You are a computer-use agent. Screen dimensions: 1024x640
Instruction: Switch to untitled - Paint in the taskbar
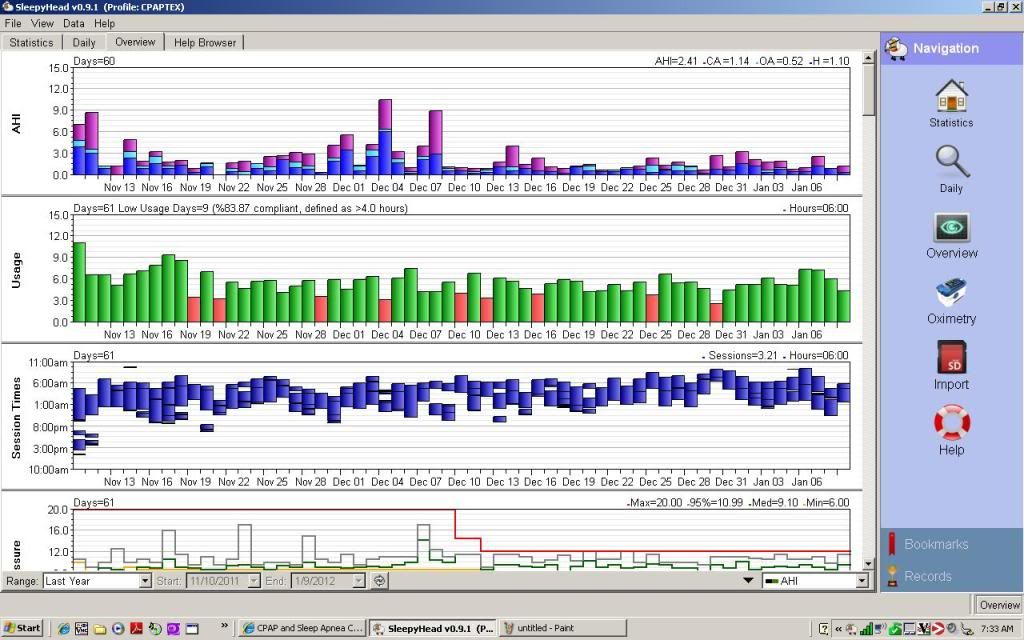[560, 628]
